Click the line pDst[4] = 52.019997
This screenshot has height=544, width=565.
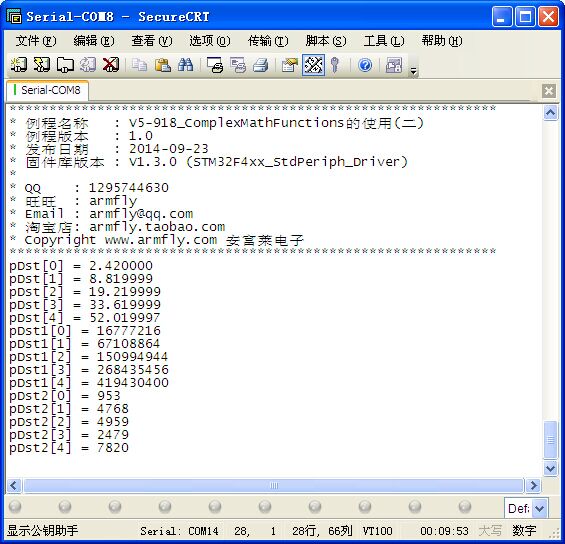click(x=85, y=318)
